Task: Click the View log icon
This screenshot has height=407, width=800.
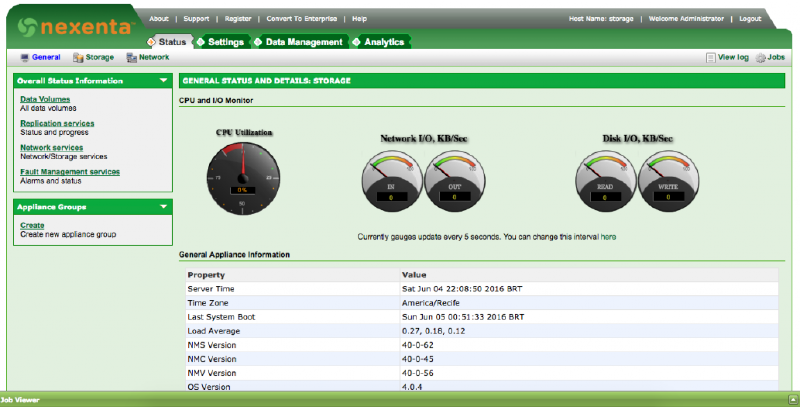Action: point(711,58)
